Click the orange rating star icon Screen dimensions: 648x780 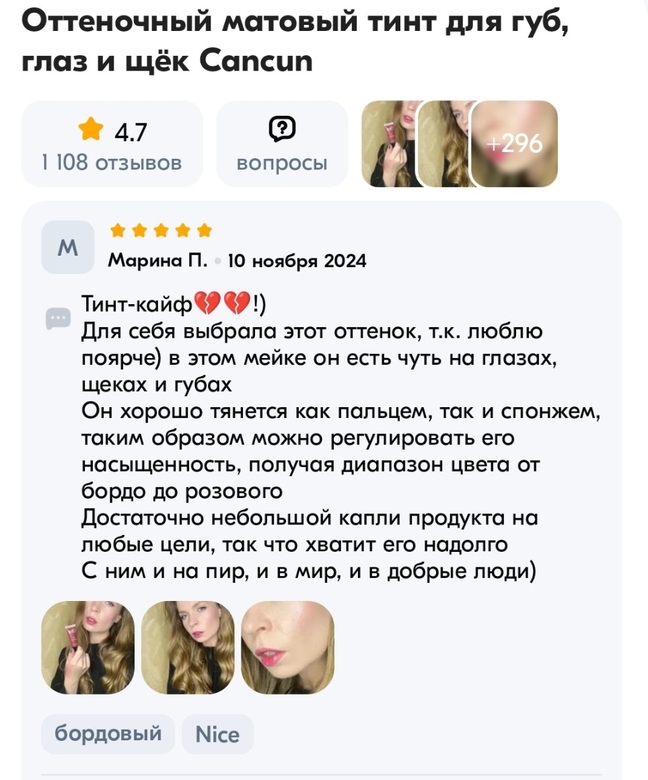point(91,129)
